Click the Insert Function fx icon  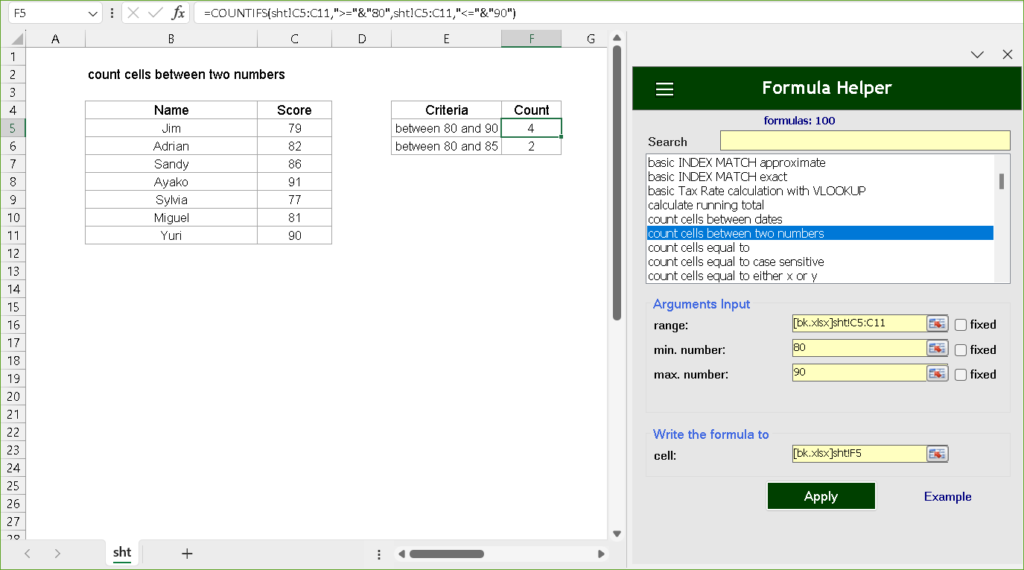click(x=178, y=13)
